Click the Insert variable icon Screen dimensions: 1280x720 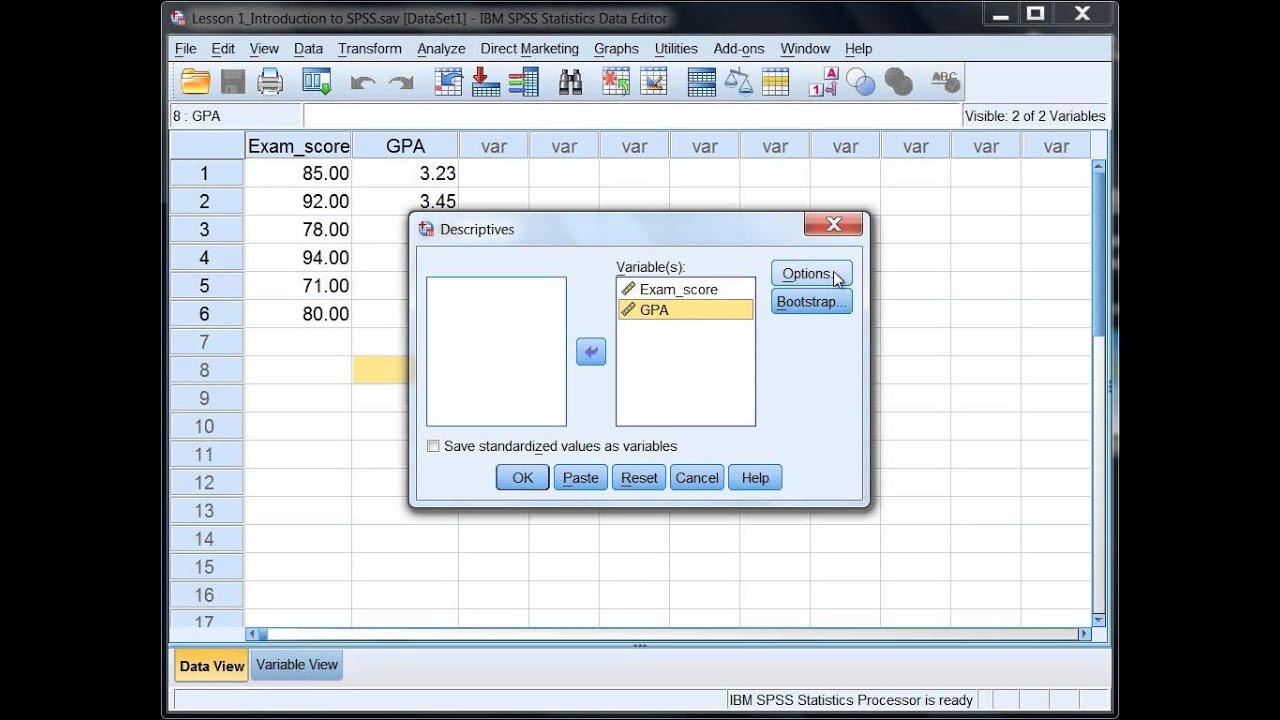click(653, 82)
